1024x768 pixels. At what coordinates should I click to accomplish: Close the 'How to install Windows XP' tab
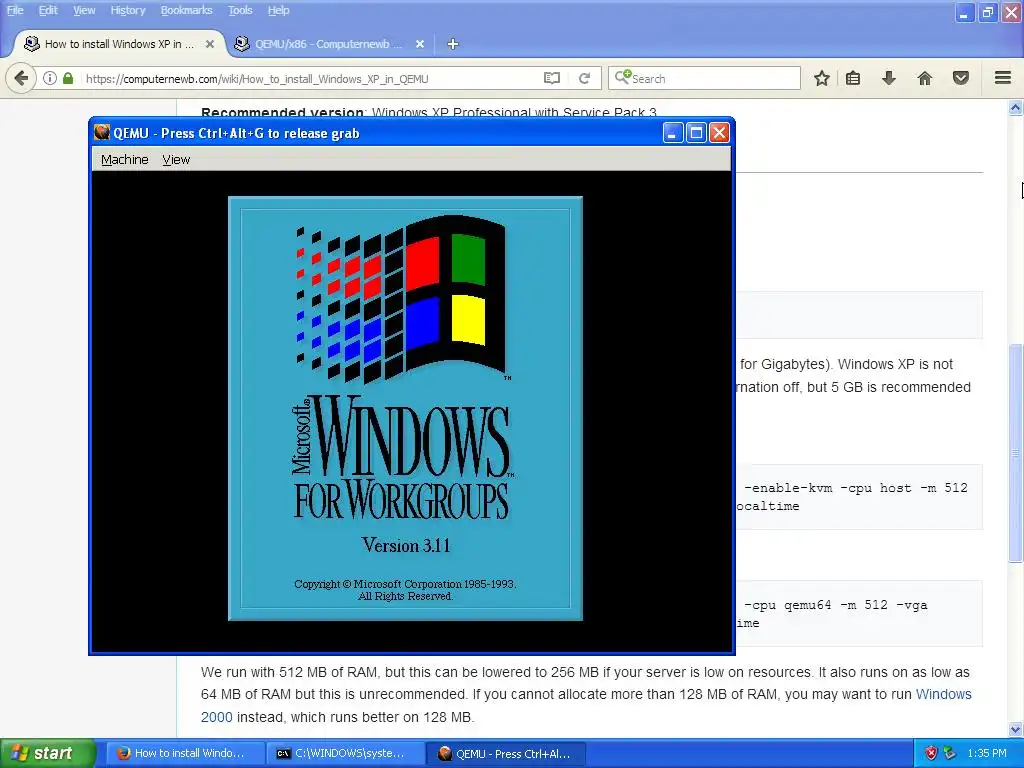(210, 44)
